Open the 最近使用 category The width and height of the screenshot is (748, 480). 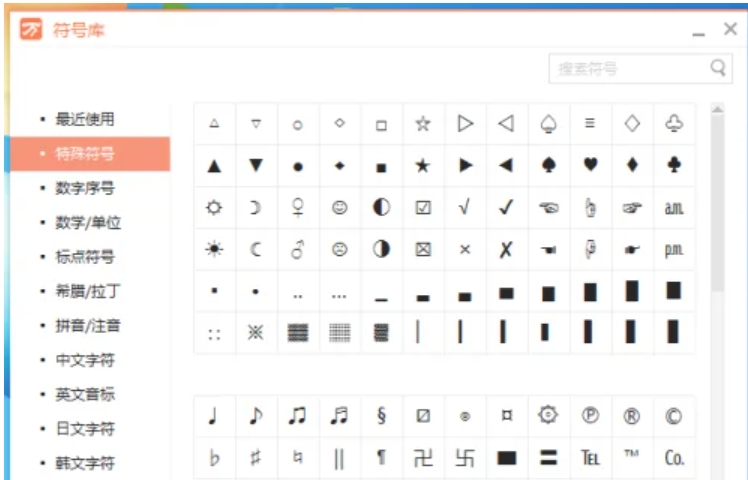tap(85, 119)
